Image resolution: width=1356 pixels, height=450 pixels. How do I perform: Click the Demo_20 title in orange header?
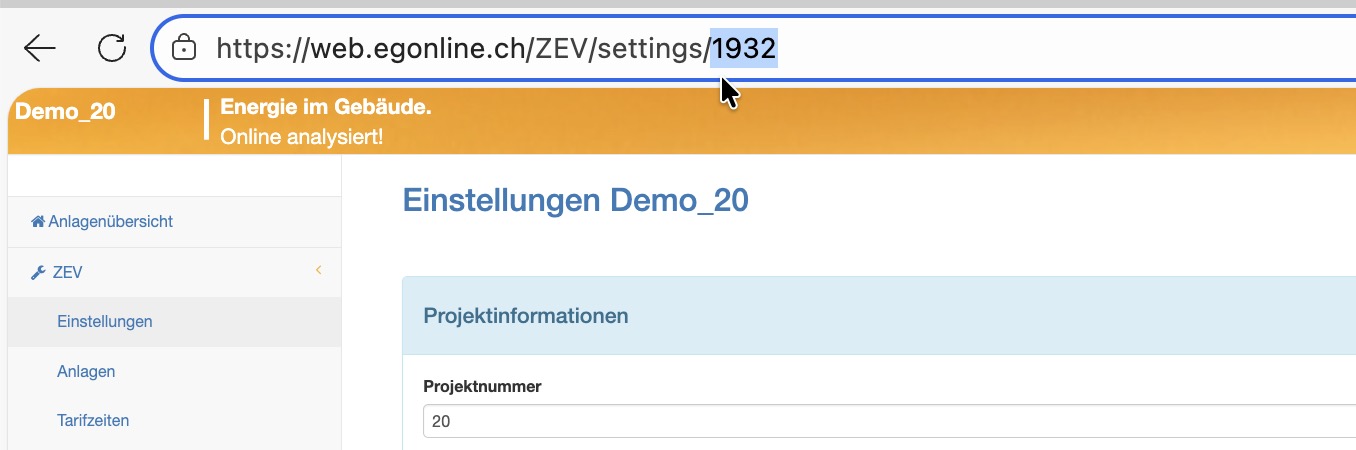click(66, 111)
